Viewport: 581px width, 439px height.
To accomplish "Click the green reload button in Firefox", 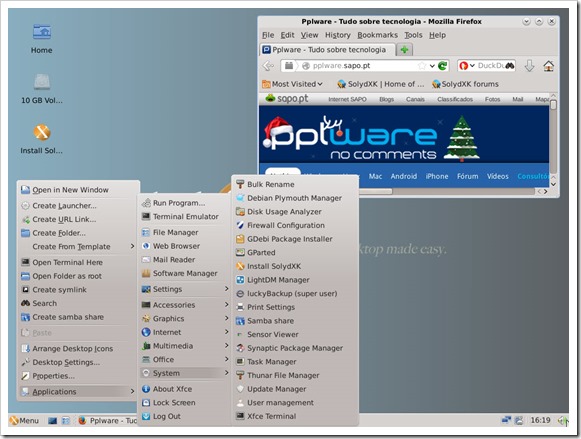I will (442, 66).
